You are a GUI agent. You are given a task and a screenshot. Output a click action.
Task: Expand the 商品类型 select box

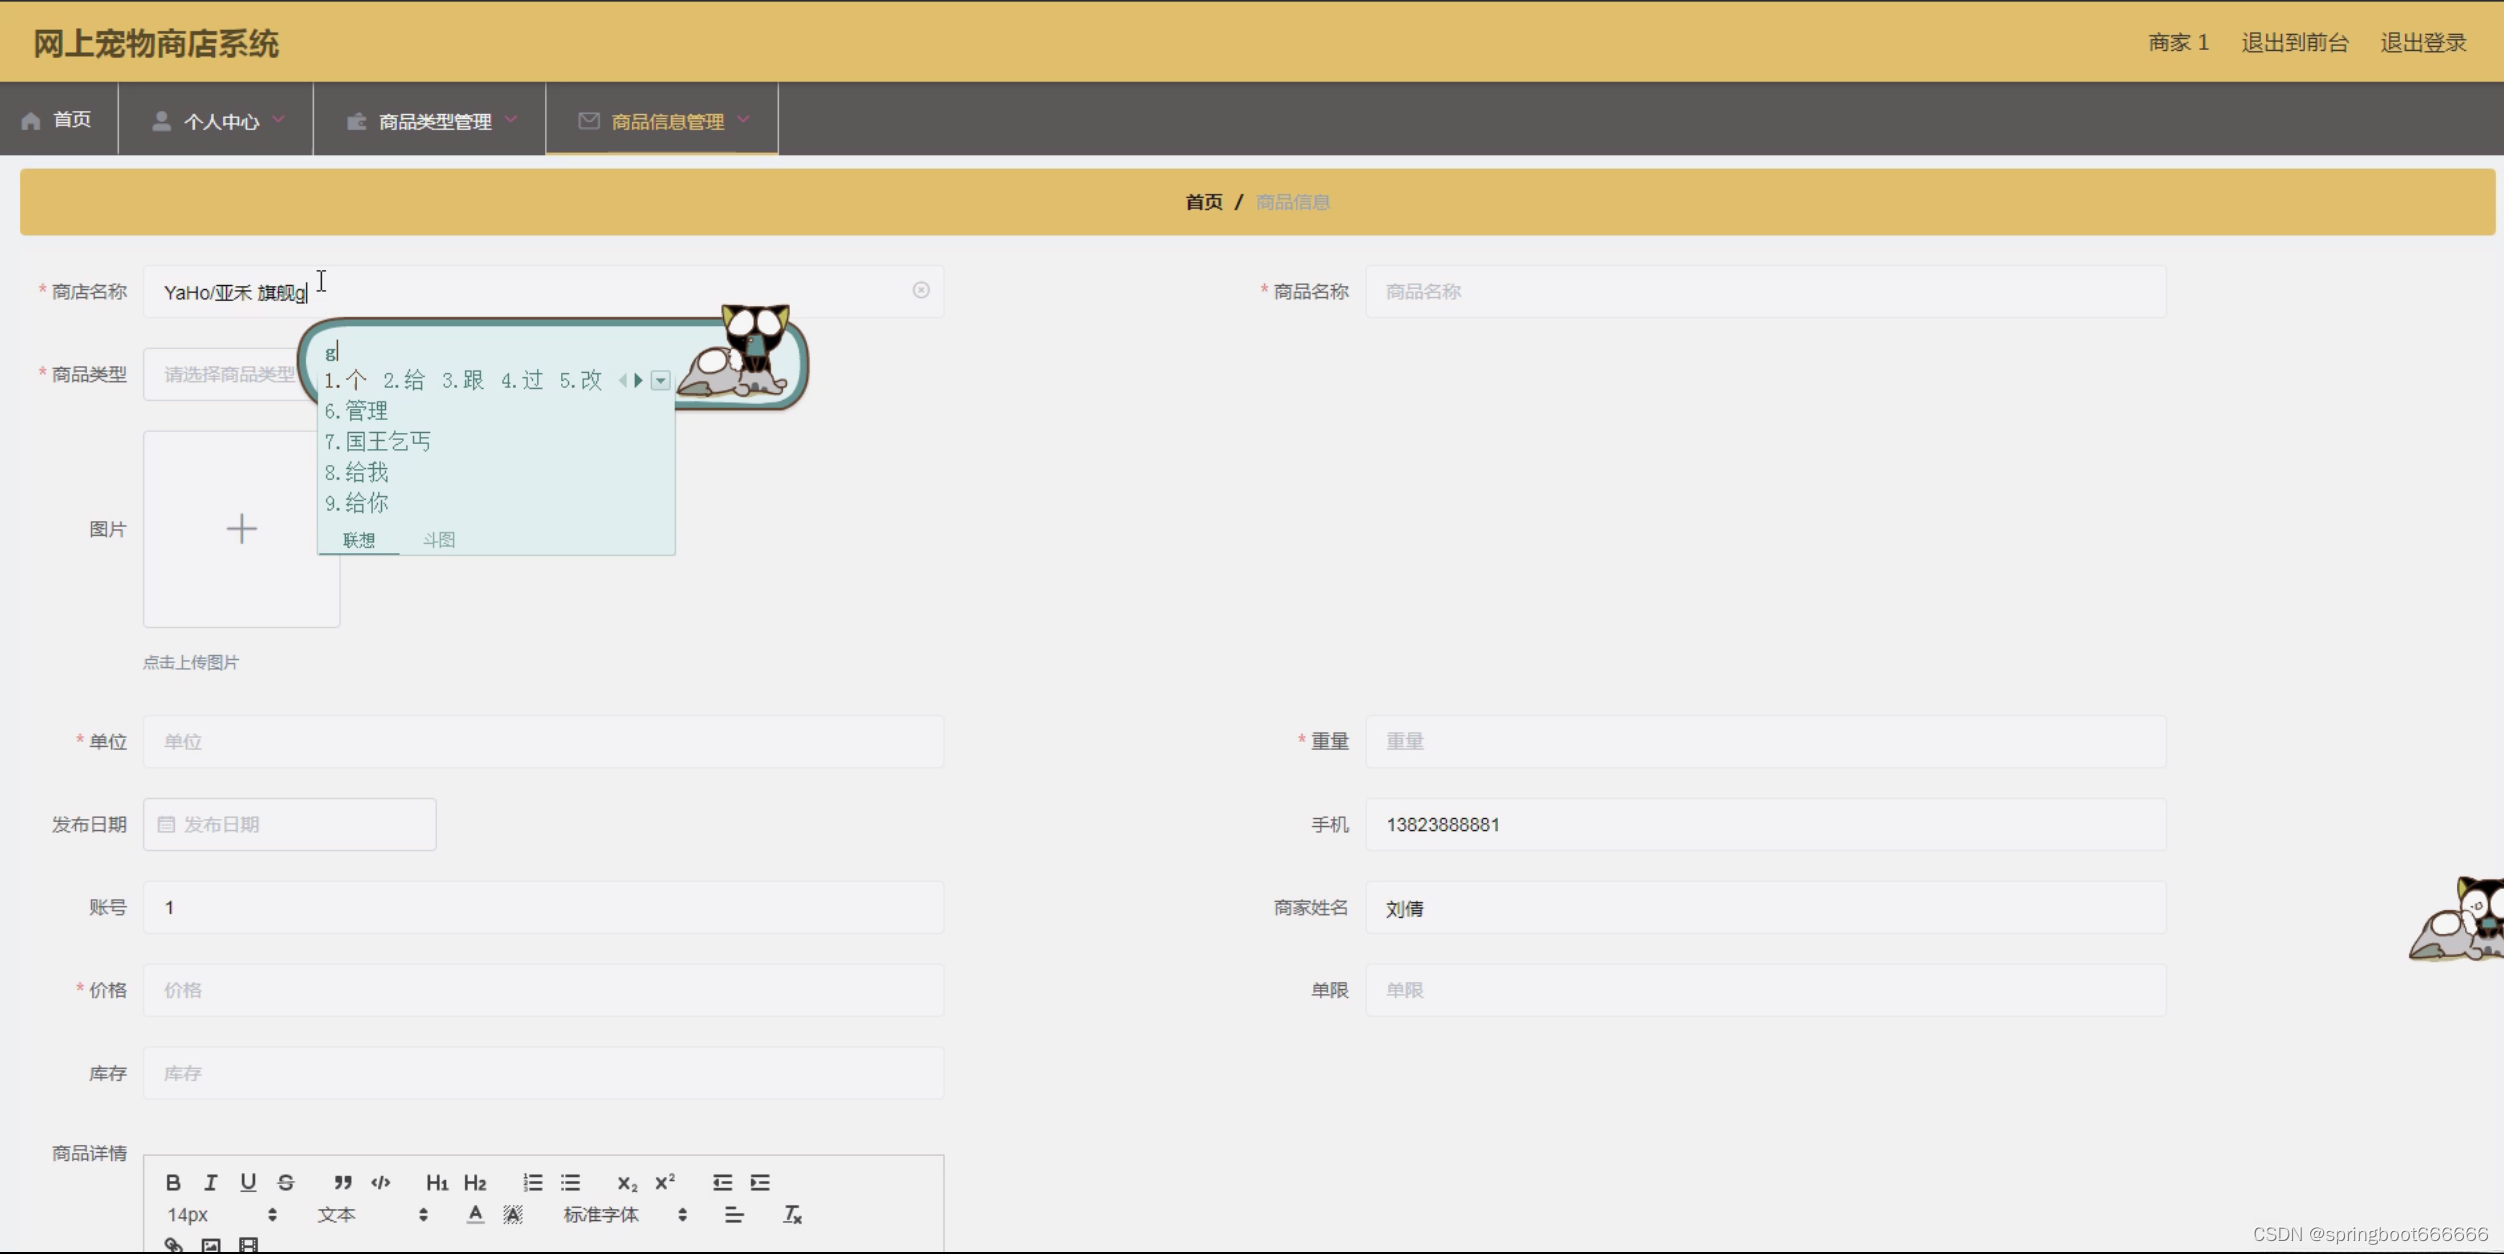pos(230,374)
